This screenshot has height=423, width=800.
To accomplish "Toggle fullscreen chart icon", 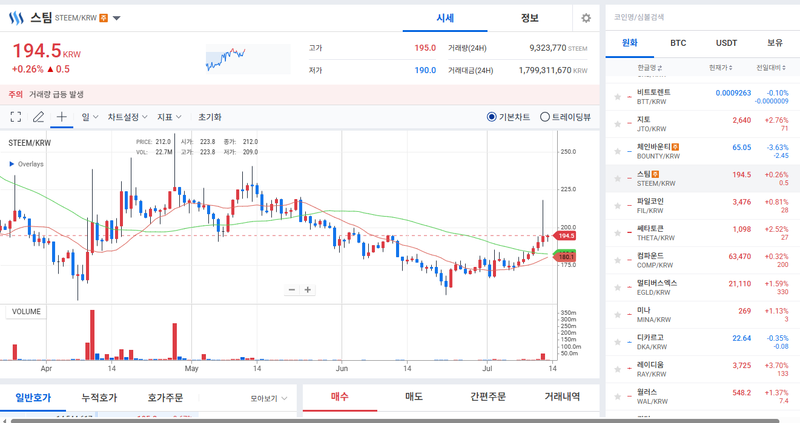I will tap(16, 117).
